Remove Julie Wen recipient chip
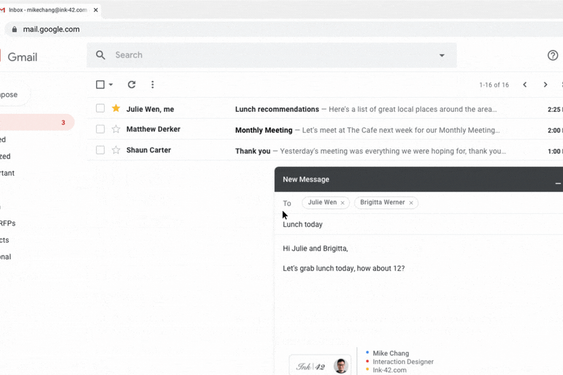This screenshot has width=563, height=375. click(343, 203)
